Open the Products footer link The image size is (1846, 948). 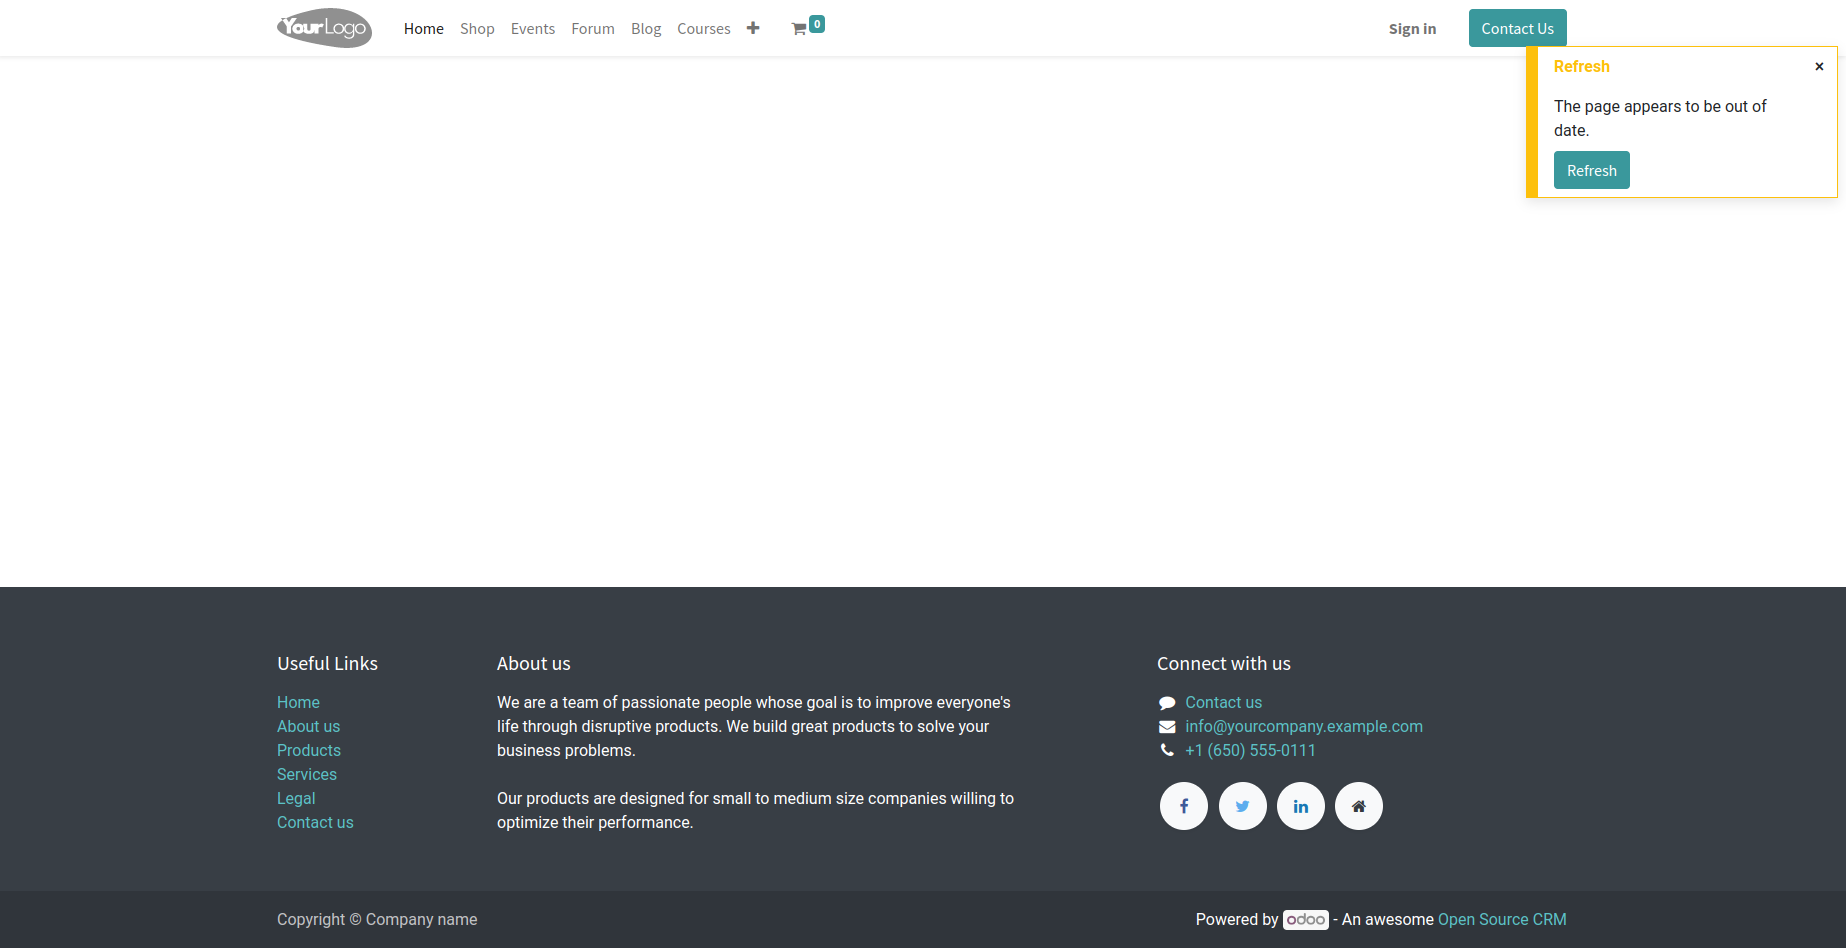(309, 750)
